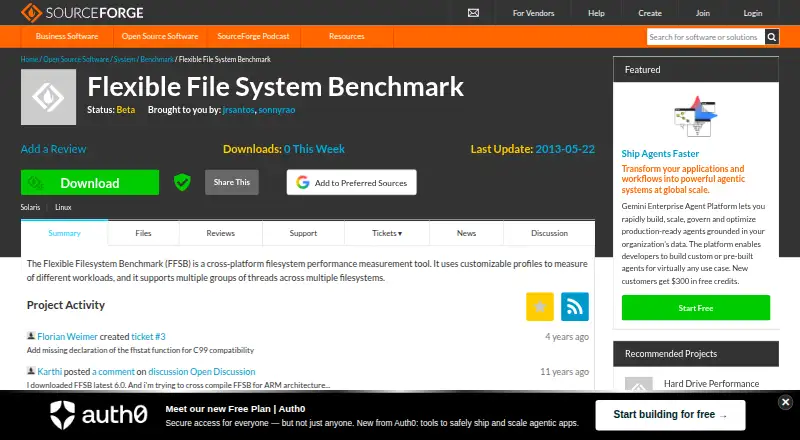Switch to the Files tab
The width and height of the screenshot is (800, 440).
pos(143,233)
